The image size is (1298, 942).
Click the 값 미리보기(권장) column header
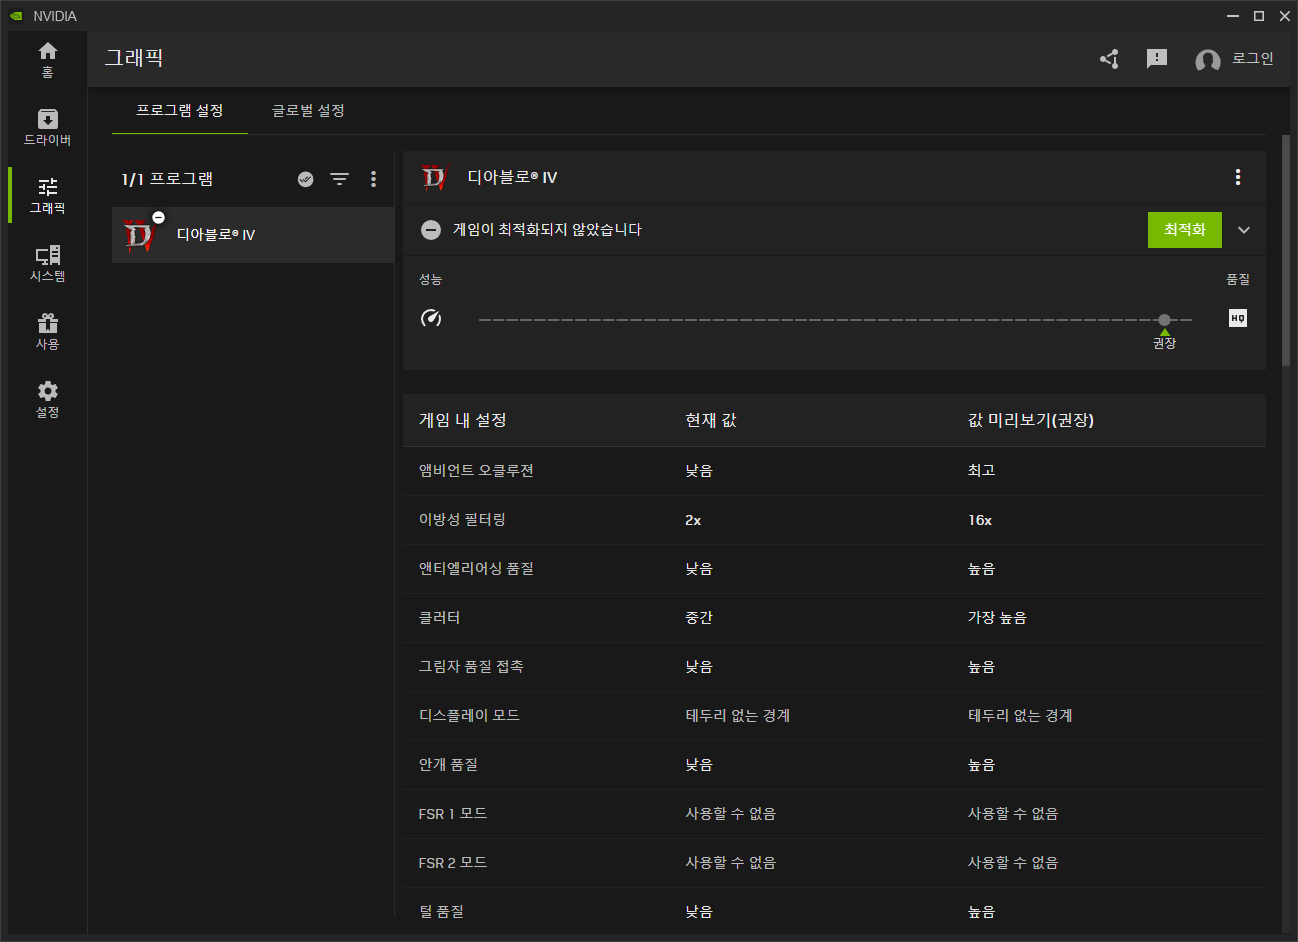click(1031, 420)
